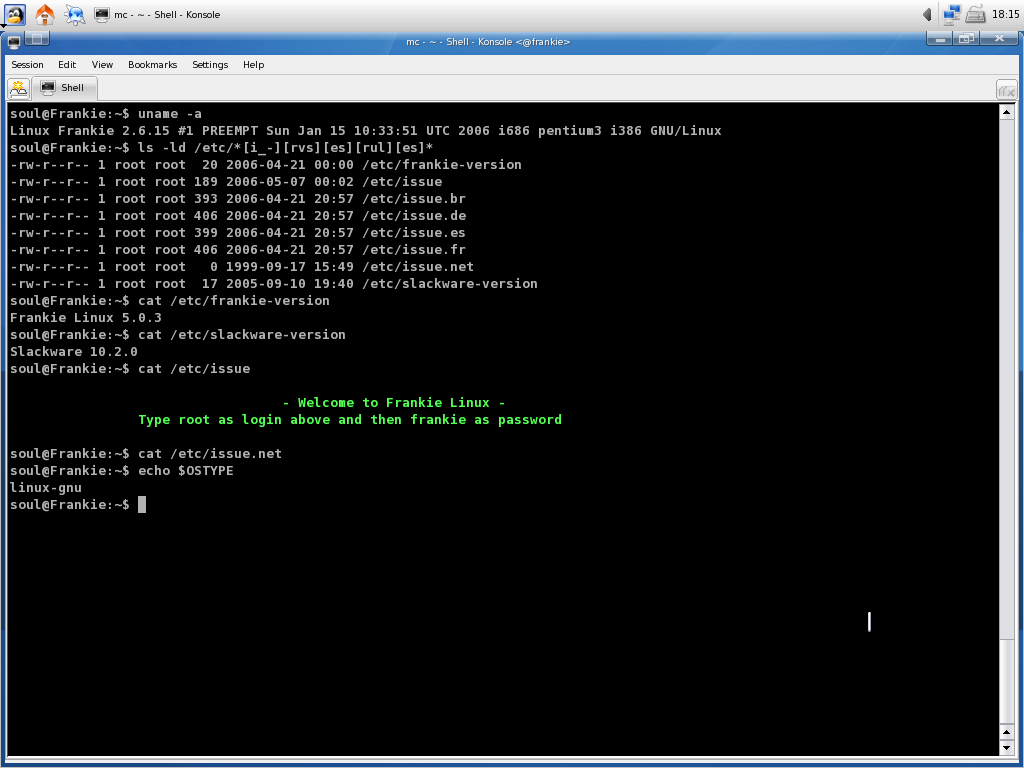Minimize the Konsole window
1024x768 pixels.
click(940, 39)
